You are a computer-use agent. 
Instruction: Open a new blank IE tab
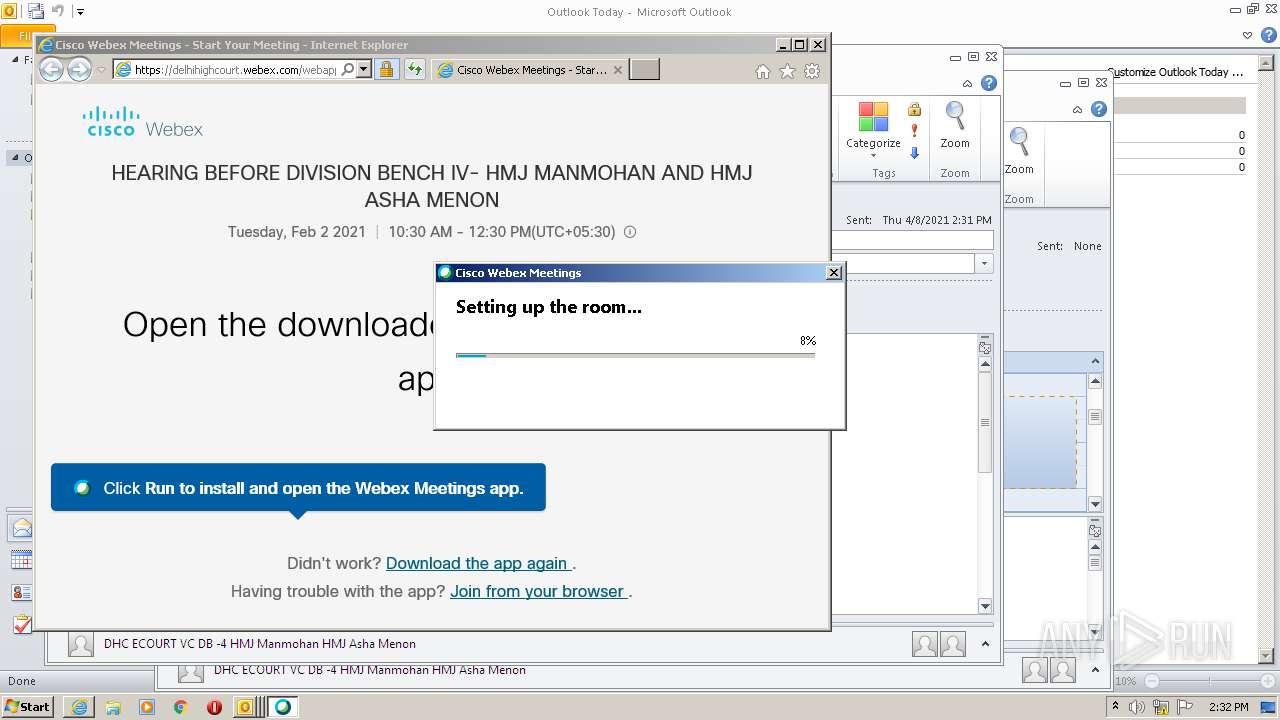tap(645, 70)
